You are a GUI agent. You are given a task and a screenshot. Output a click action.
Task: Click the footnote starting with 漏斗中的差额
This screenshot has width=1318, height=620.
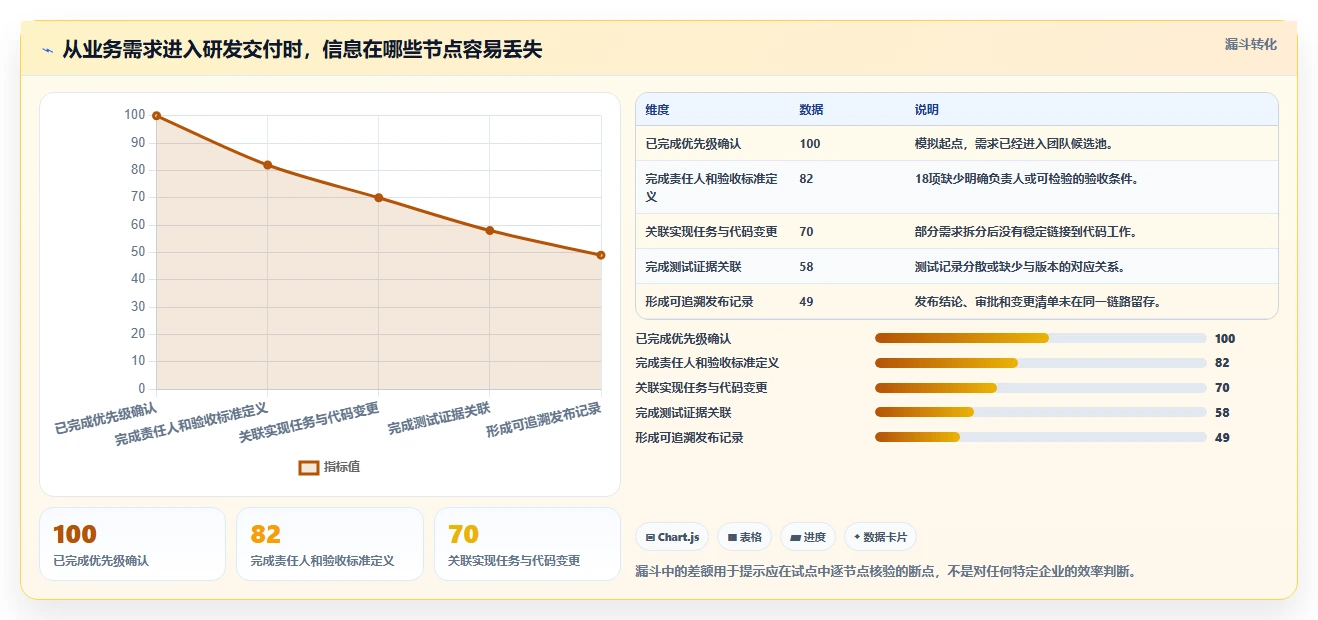click(886, 572)
